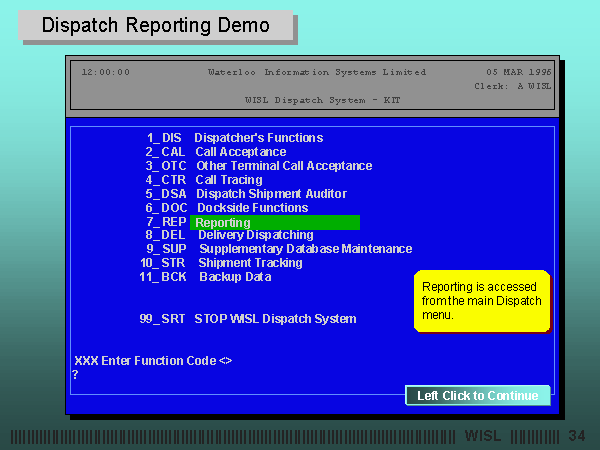Viewport: 600px width, 450px height.
Task: Click Waterloo Information Systems Limited header
Action: 317,72
